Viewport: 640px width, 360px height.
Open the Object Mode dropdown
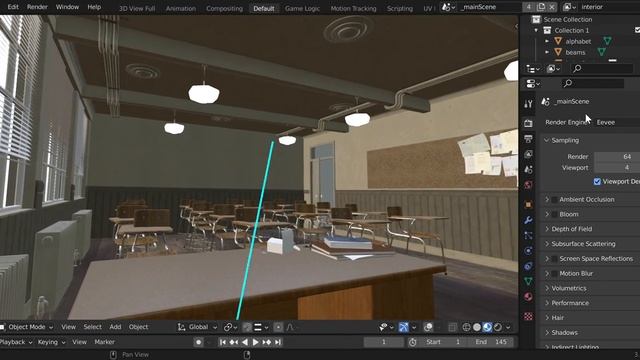pos(27,327)
